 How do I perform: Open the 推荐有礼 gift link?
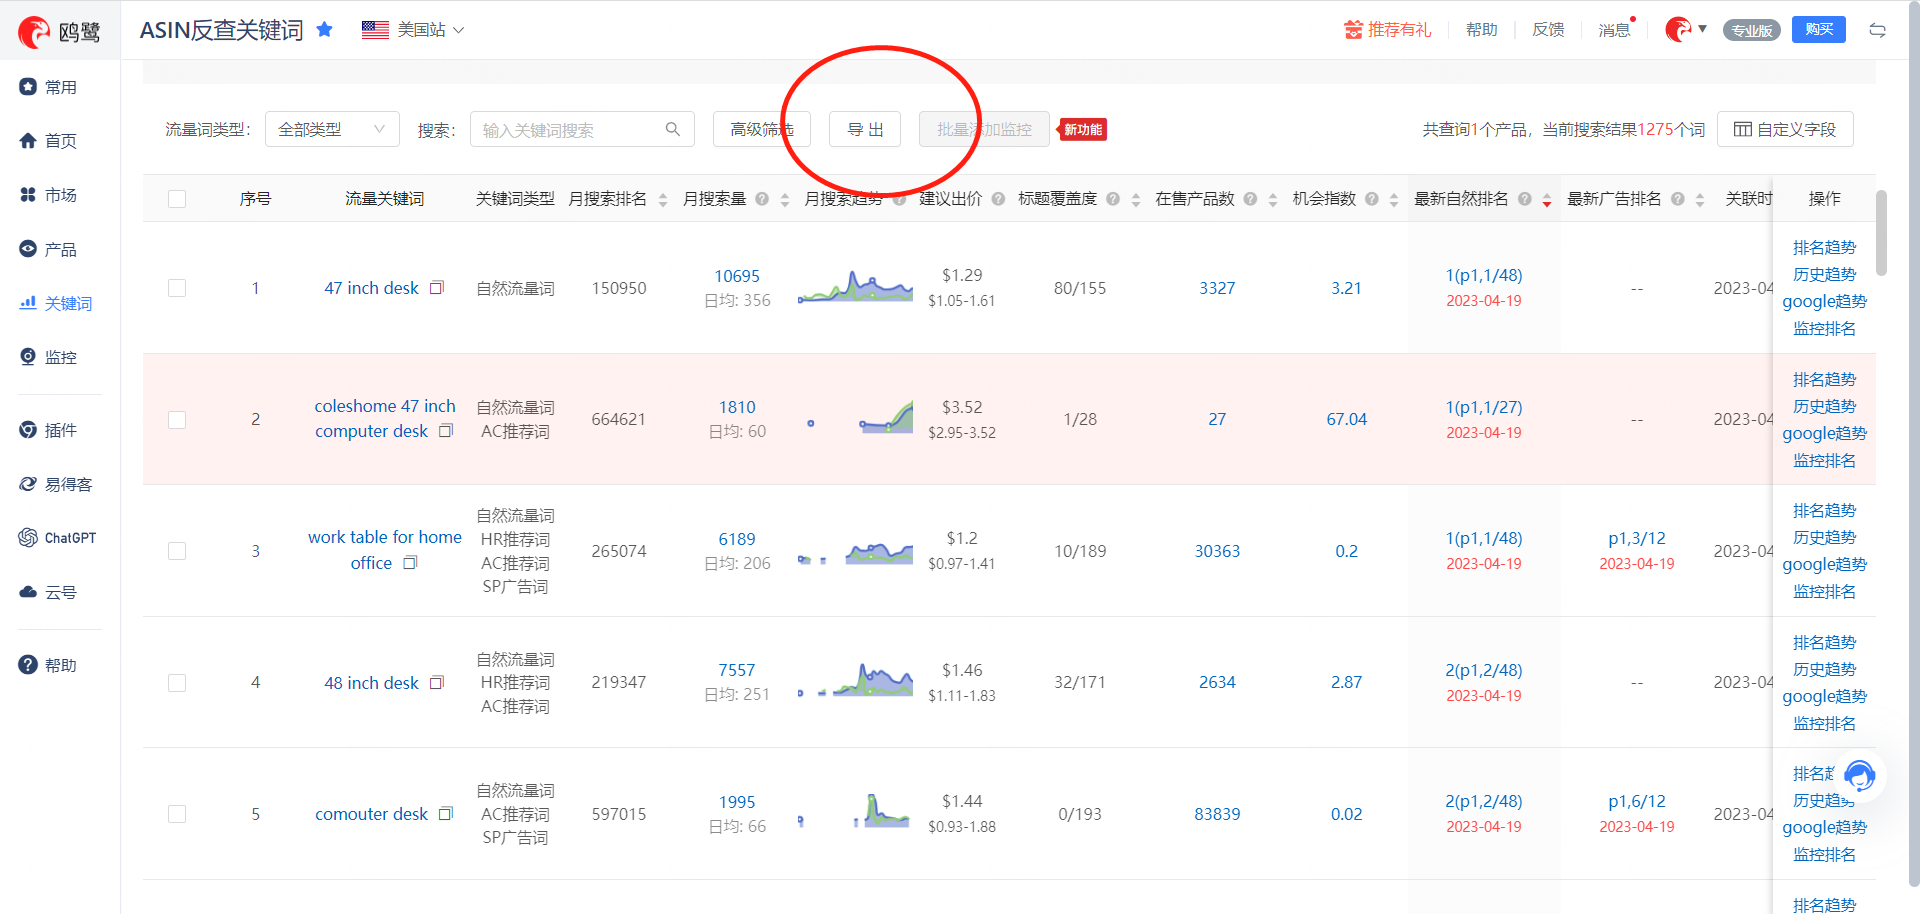(x=1388, y=30)
